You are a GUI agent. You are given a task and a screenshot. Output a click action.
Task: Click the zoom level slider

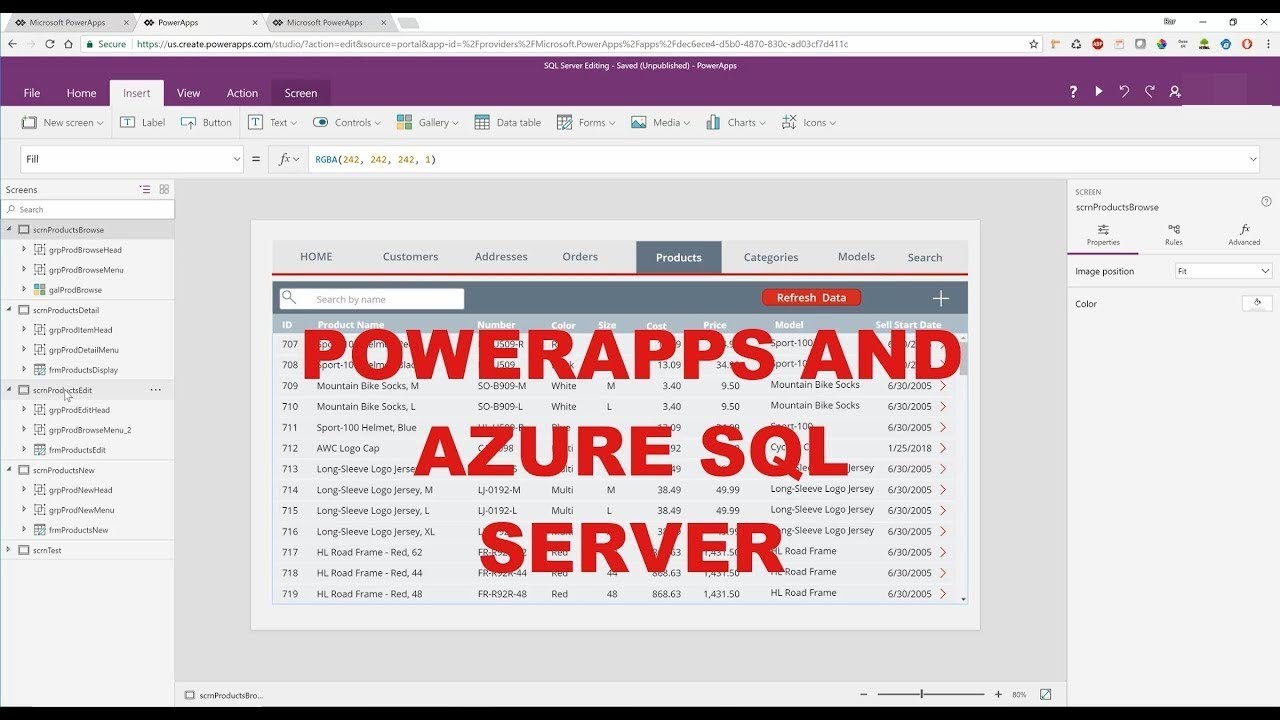tap(931, 694)
